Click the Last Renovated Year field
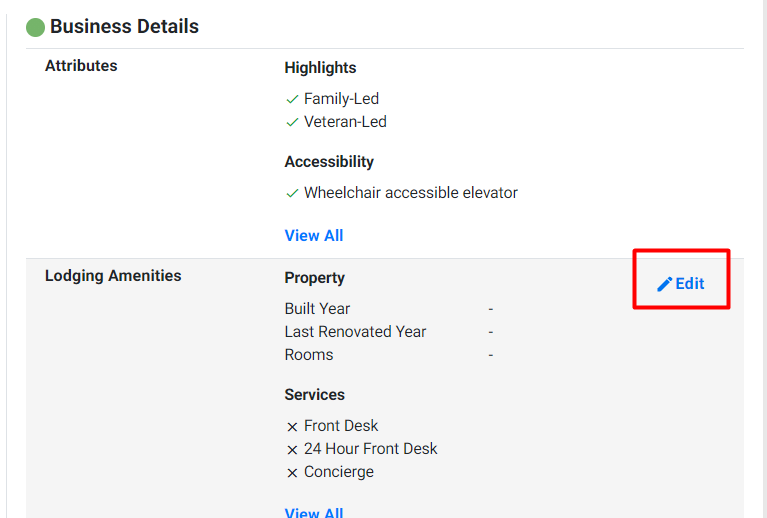The width and height of the screenshot is (767, 518). [389, 332]
